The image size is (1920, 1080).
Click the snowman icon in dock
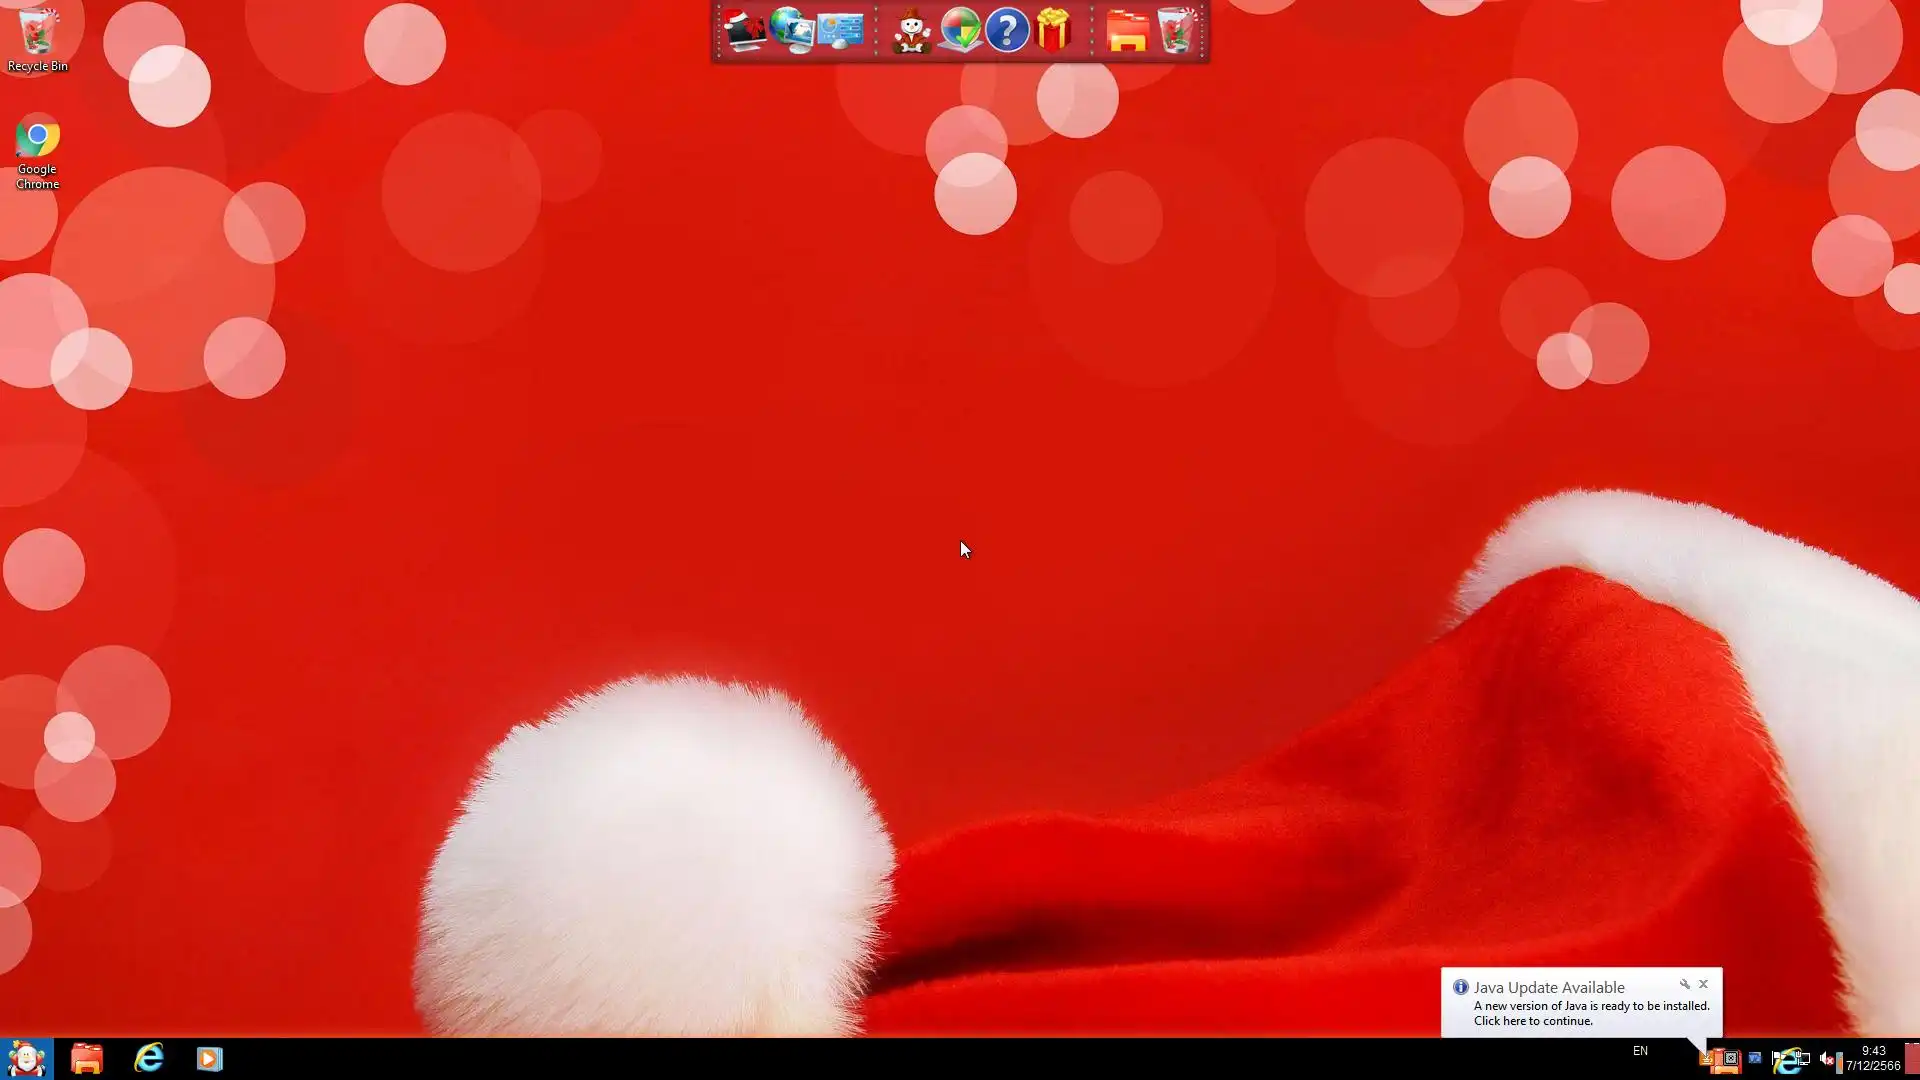click(911, 31)
